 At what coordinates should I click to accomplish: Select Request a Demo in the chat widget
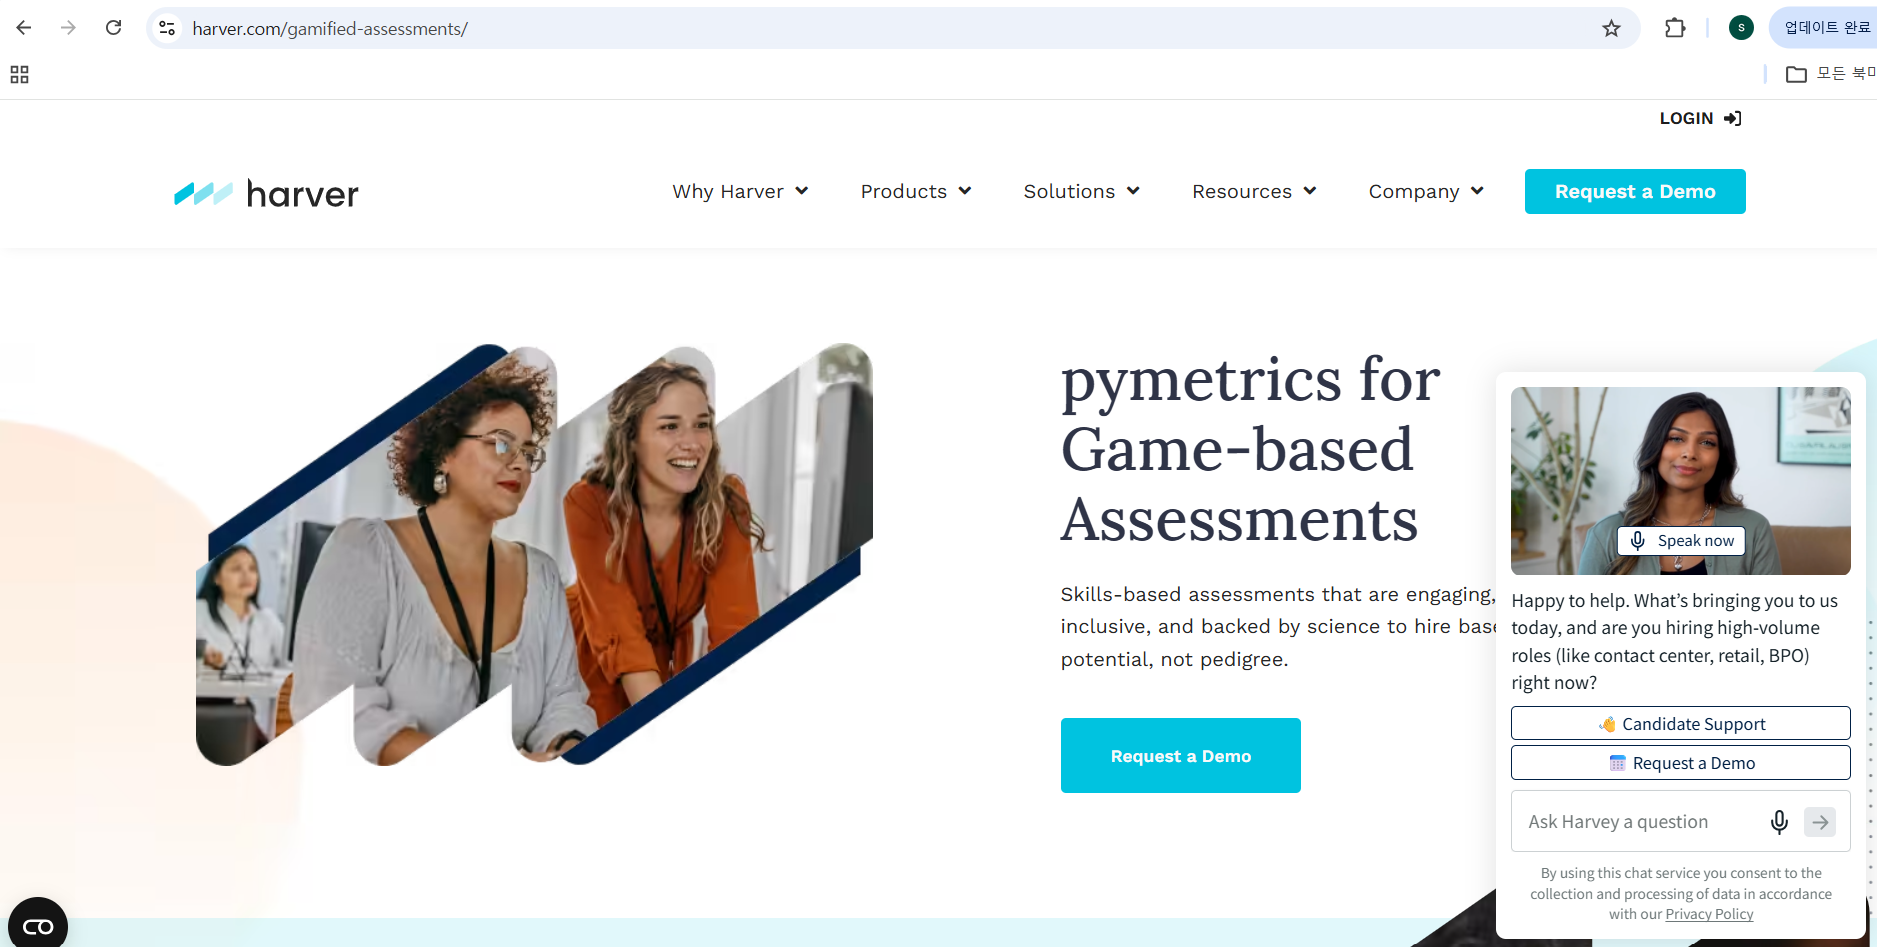tap(1681, 763)
